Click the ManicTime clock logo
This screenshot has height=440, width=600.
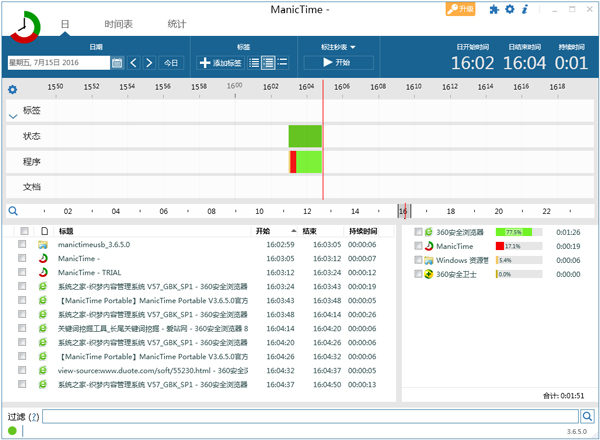coord(25,27)
